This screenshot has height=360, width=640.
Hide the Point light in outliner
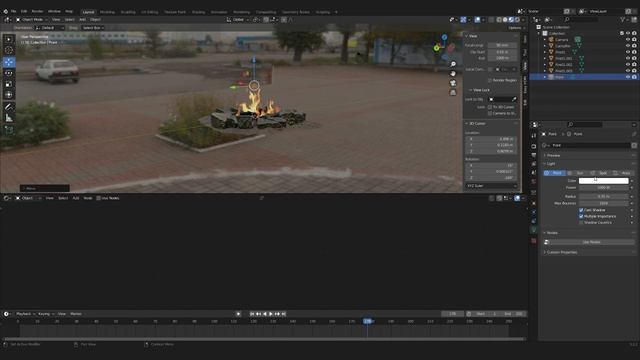coord(628,77)
